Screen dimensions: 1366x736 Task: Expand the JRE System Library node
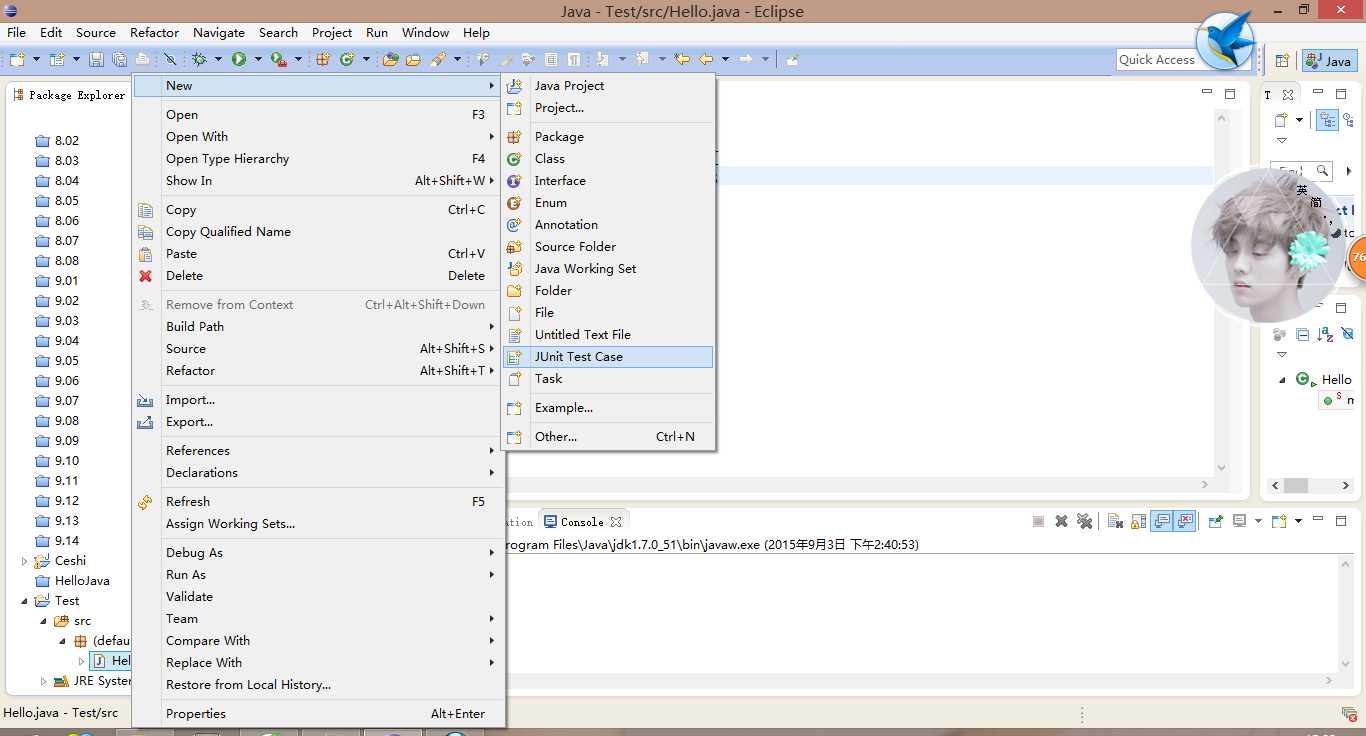point(43,681)
